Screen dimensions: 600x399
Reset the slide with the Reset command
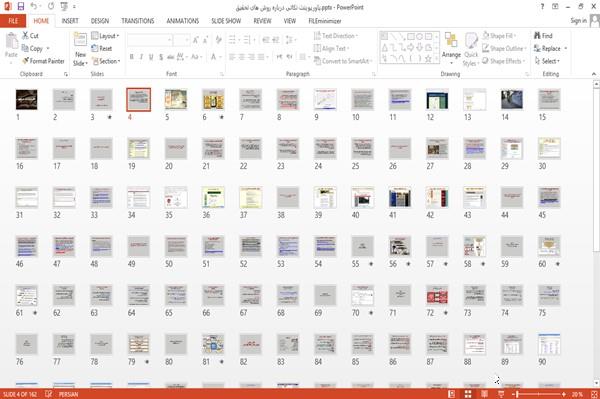[x=102, y=49]
